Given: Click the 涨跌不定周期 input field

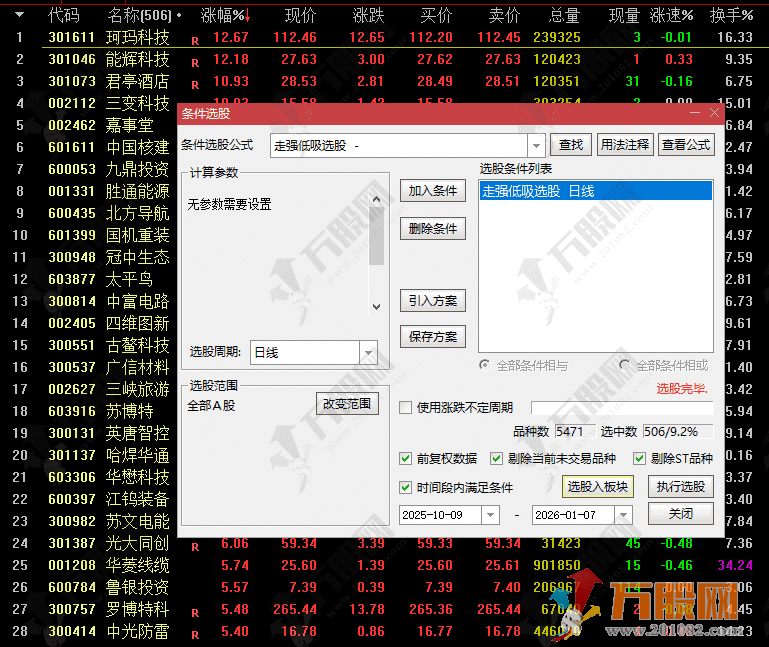Looking at the screenshot, I should click(622, 408).
